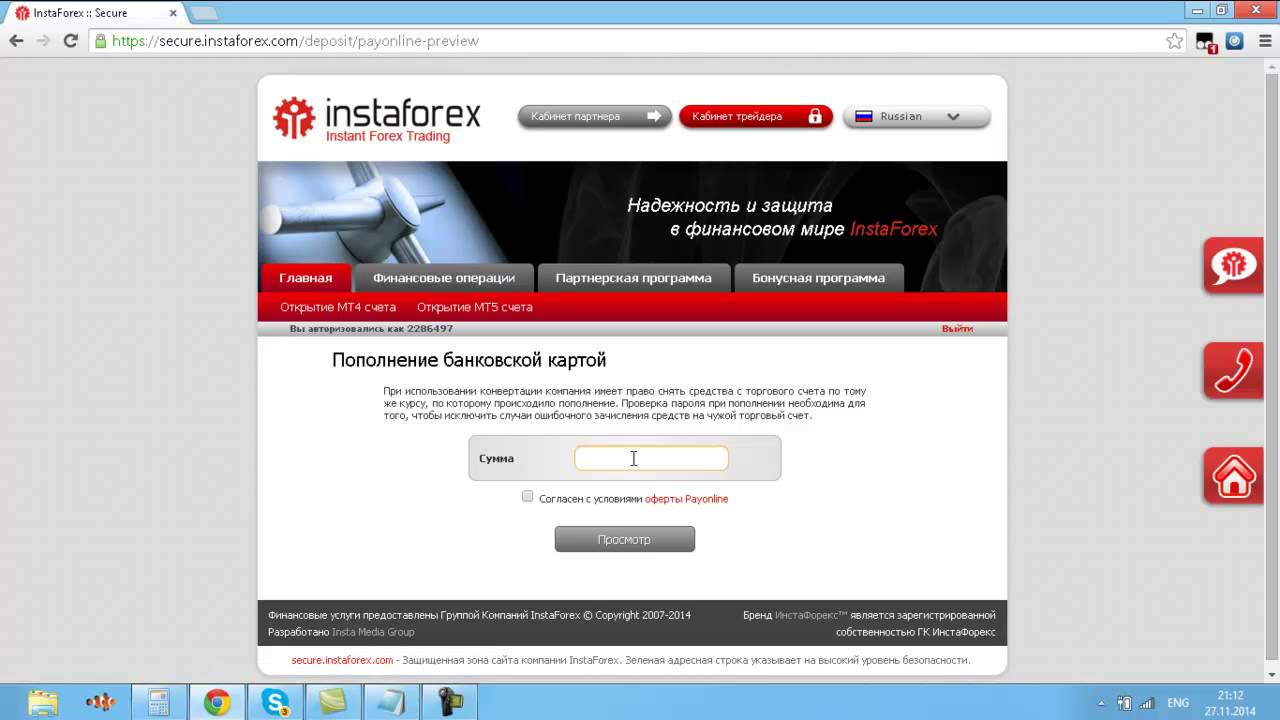1280x720 pixels.
Task: Click the account text Вы авторизовались как 2286497
Action: tap(371, 329)
